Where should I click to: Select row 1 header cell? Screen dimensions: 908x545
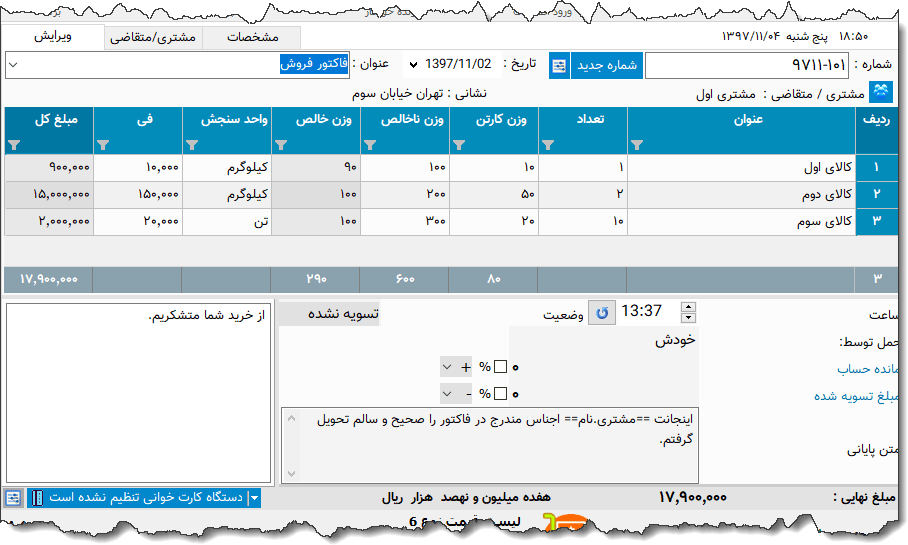[x=876, y=167]
